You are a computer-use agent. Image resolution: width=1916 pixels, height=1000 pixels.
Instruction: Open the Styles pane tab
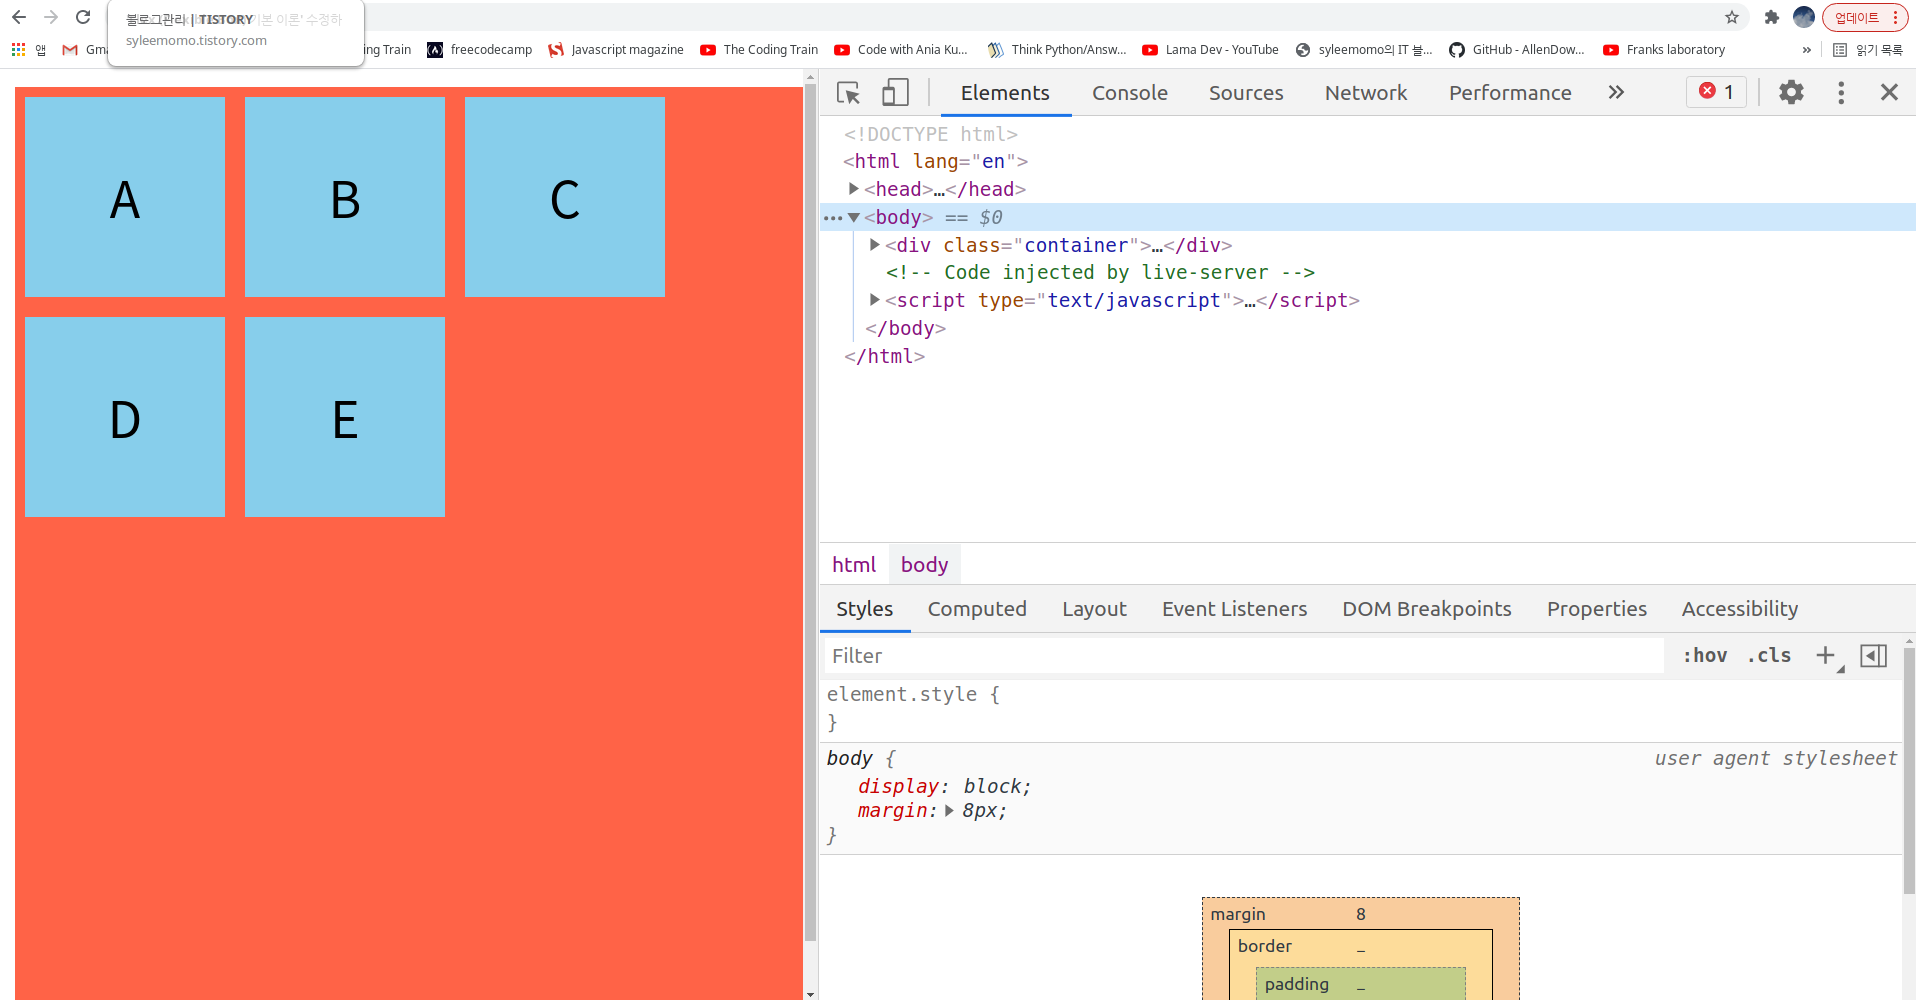tap(865, 609)
